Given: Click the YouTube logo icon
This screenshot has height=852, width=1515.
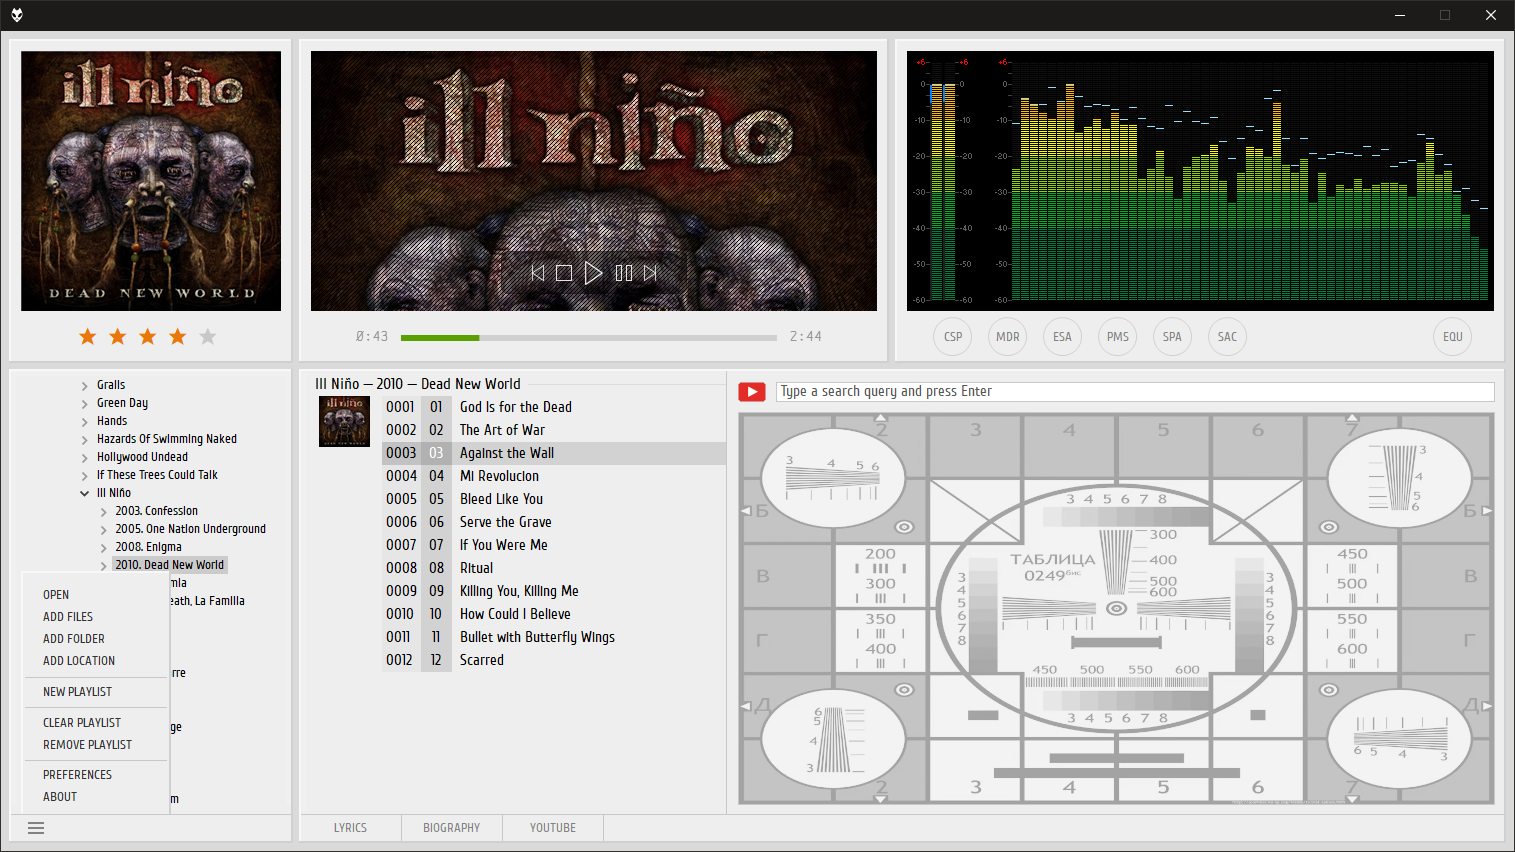Looking at the screenshot, I should coord(752,392).
